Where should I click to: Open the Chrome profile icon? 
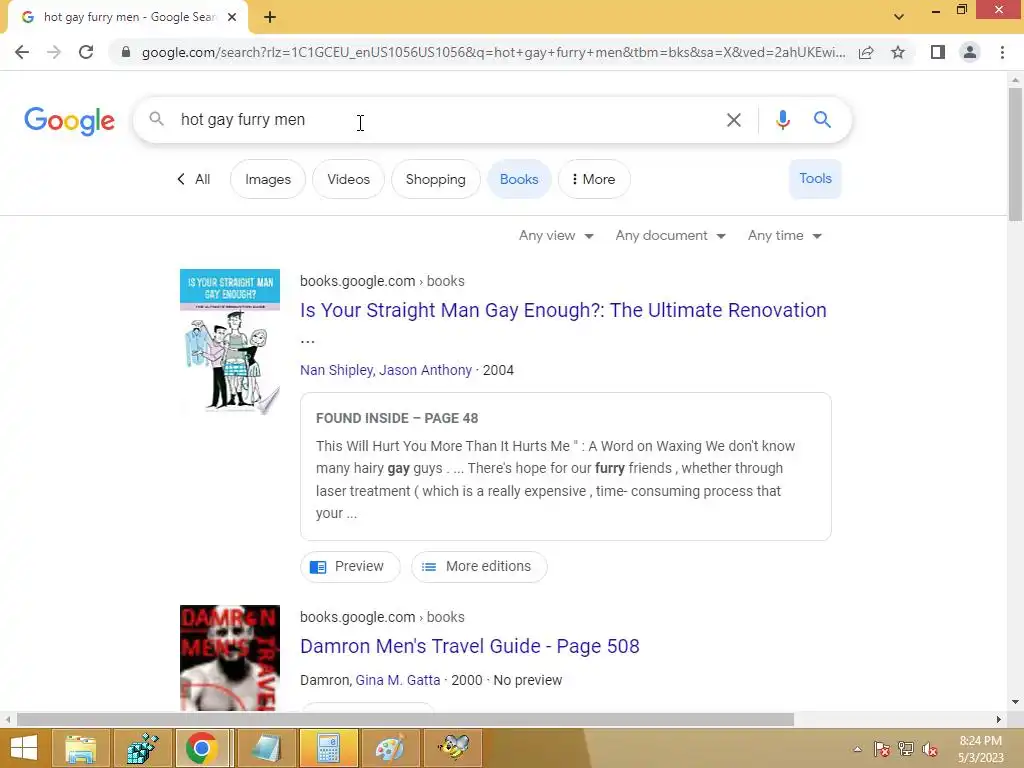(x=970, y=52)
